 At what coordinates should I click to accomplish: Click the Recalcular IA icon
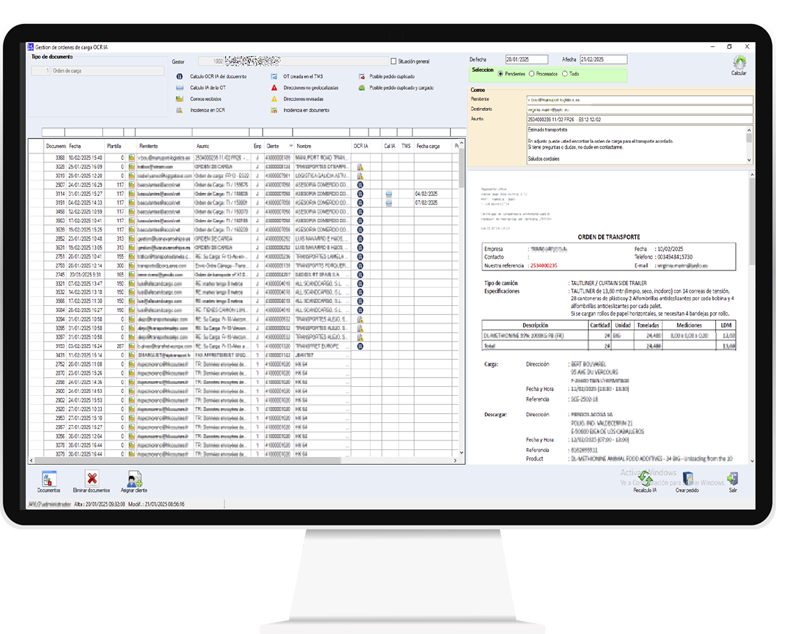click(x=645, y=480)
